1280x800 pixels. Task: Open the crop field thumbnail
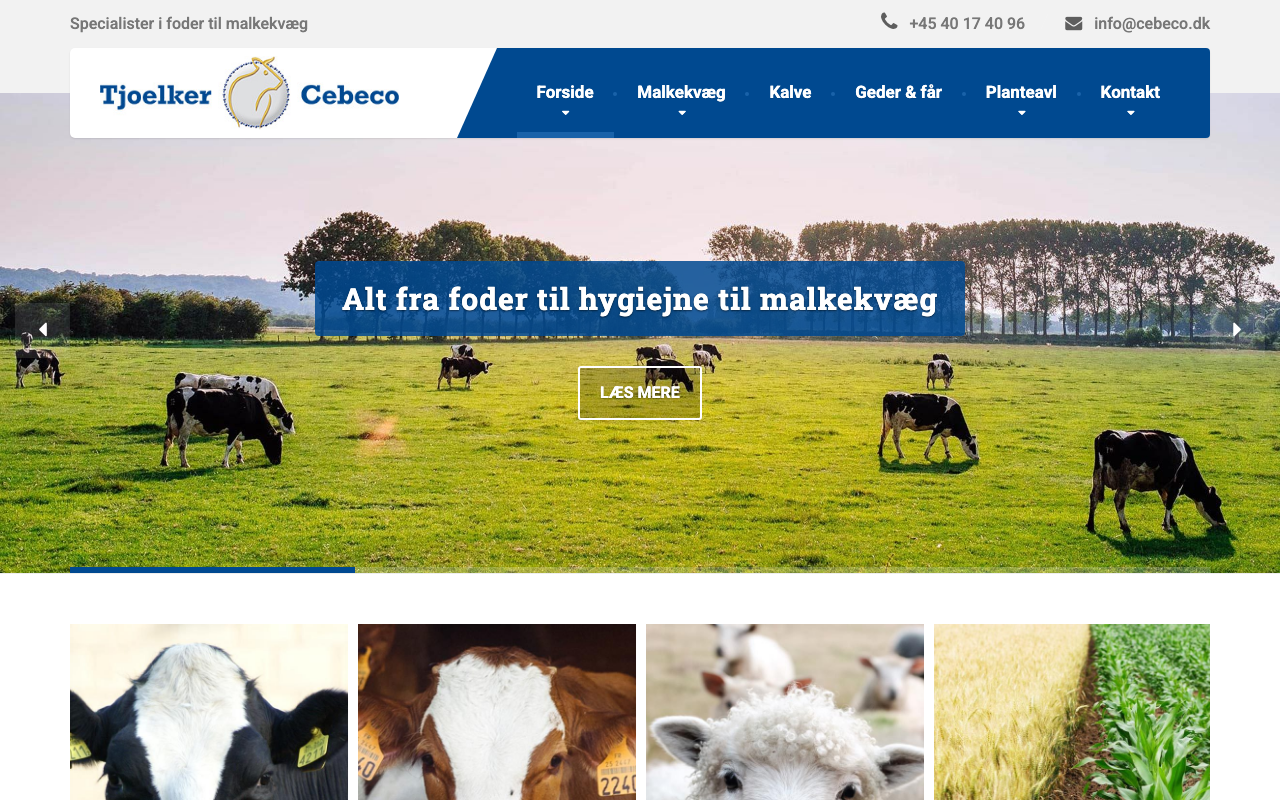point(1072,712)
